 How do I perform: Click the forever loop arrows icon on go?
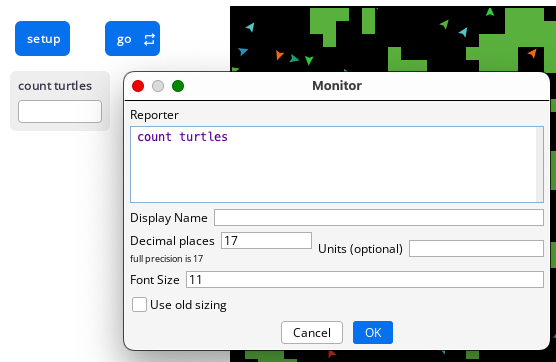(x=149, y=39)
